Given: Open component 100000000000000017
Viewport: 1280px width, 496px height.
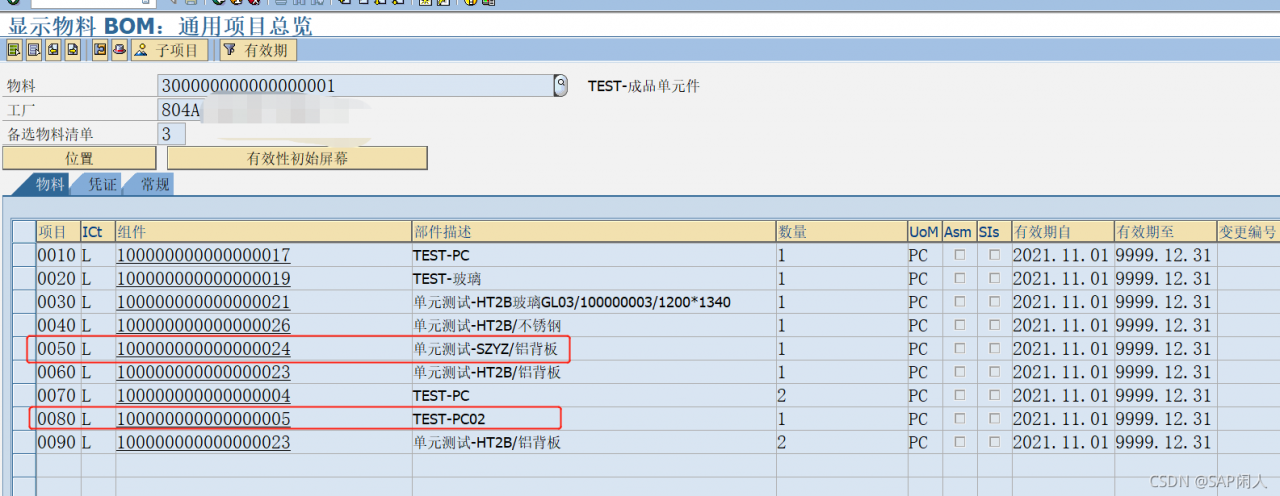Looking at the screenshot, I should 204,255.
